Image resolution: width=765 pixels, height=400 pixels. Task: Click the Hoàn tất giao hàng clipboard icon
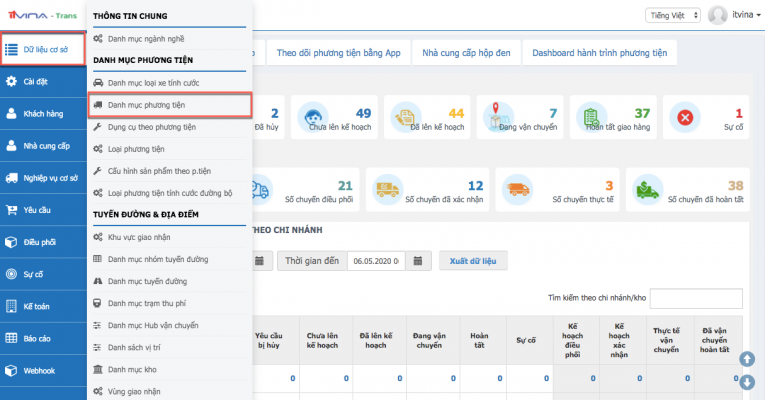592,117
